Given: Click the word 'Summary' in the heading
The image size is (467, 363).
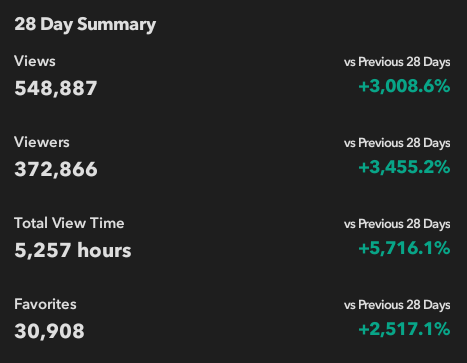Looking at the screenshot, I should [x=117, y=25].
